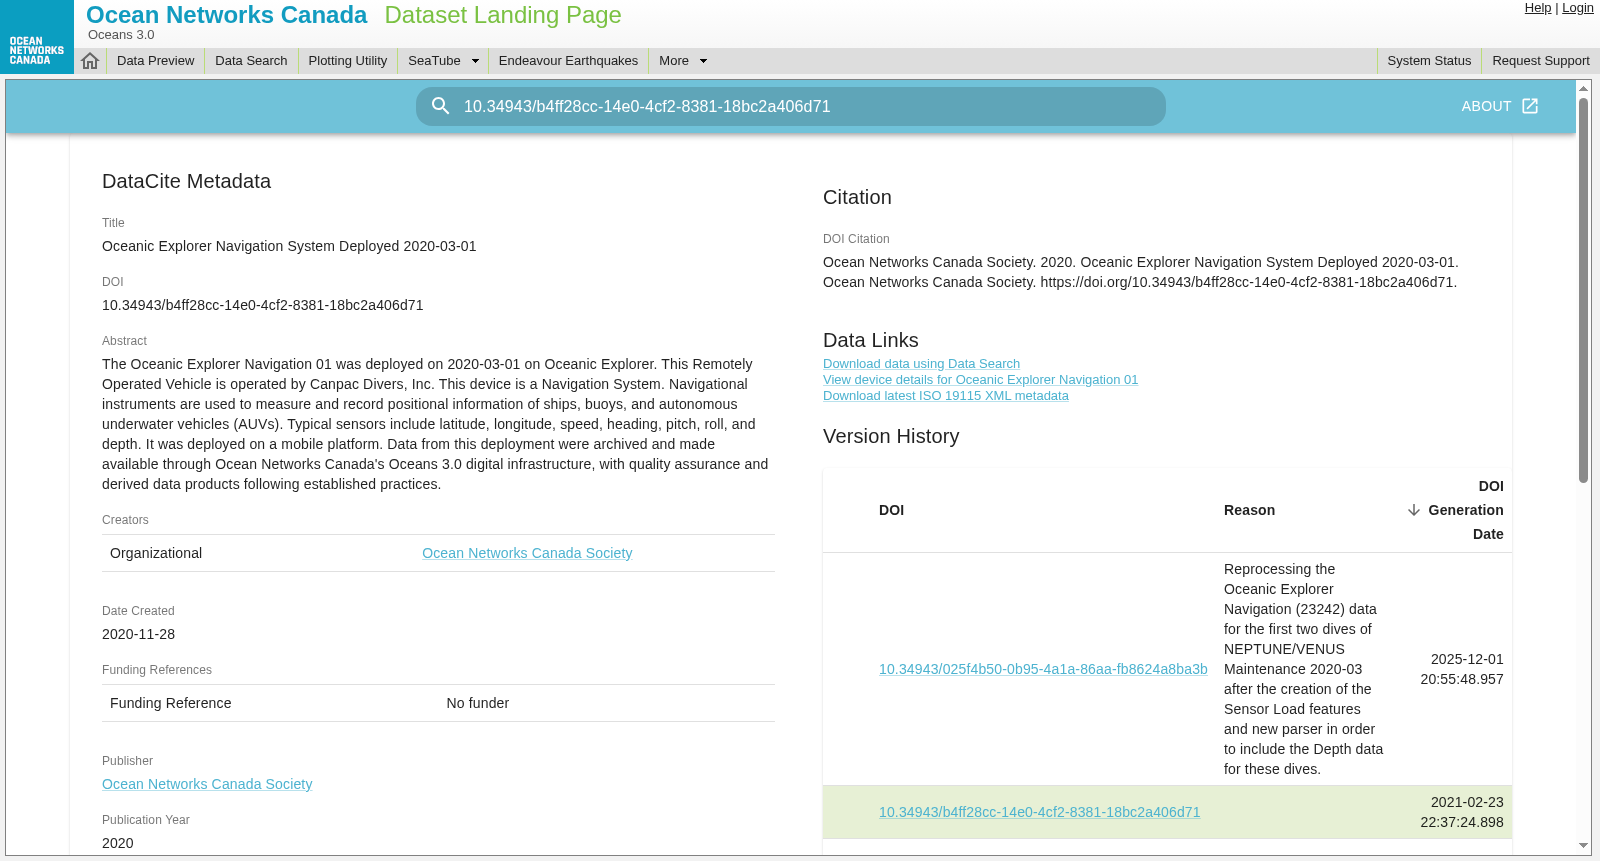
Task: Select the SeaTube menu item
Action: [434, 61]
